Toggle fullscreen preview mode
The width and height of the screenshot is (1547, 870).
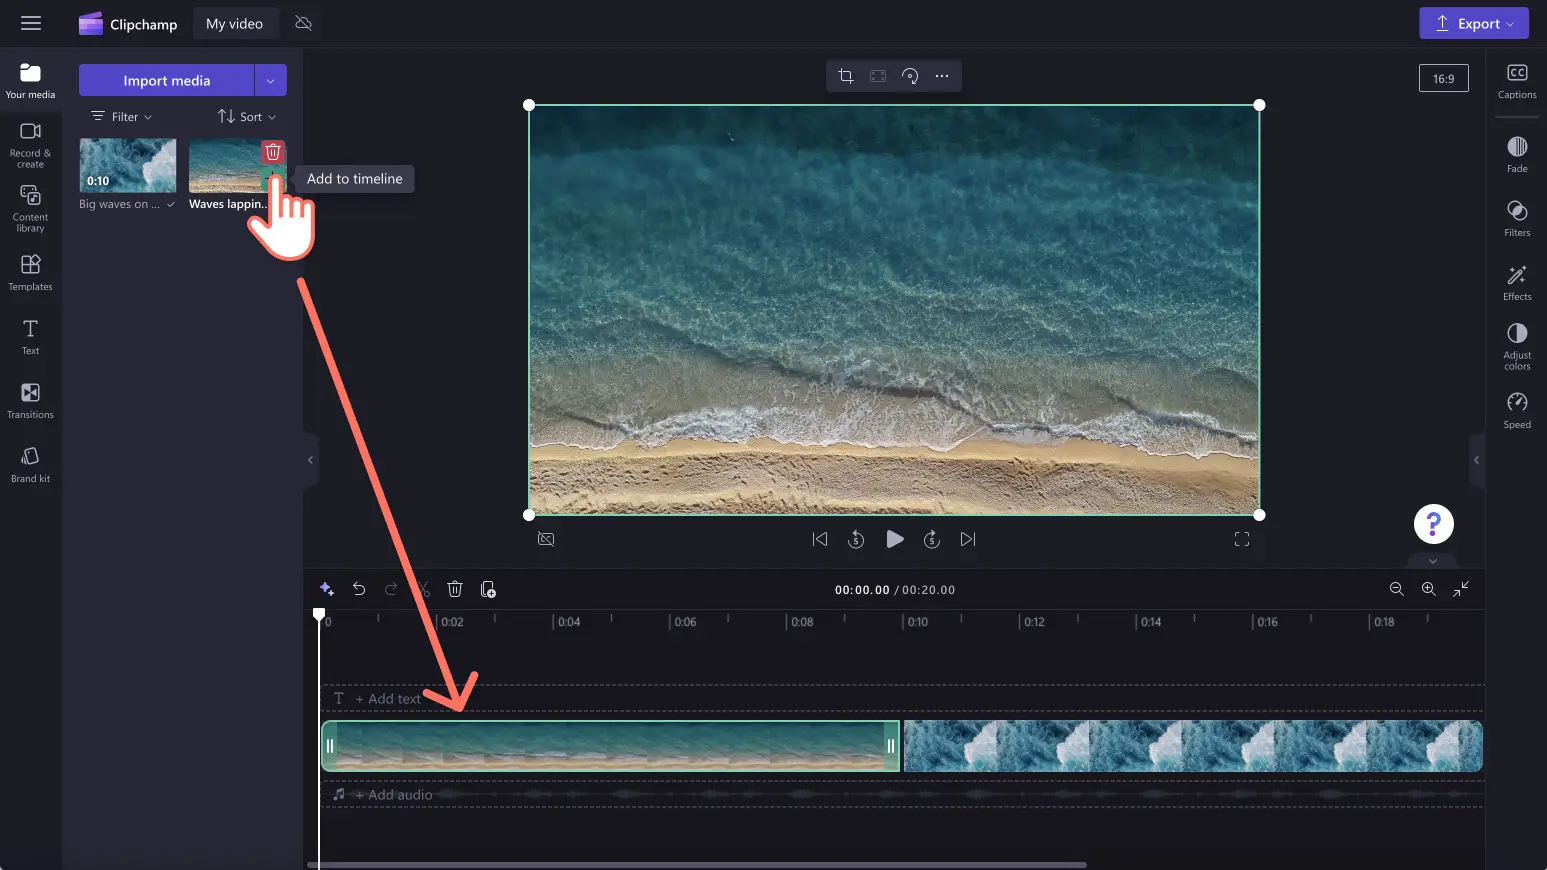coord(1241,539)
